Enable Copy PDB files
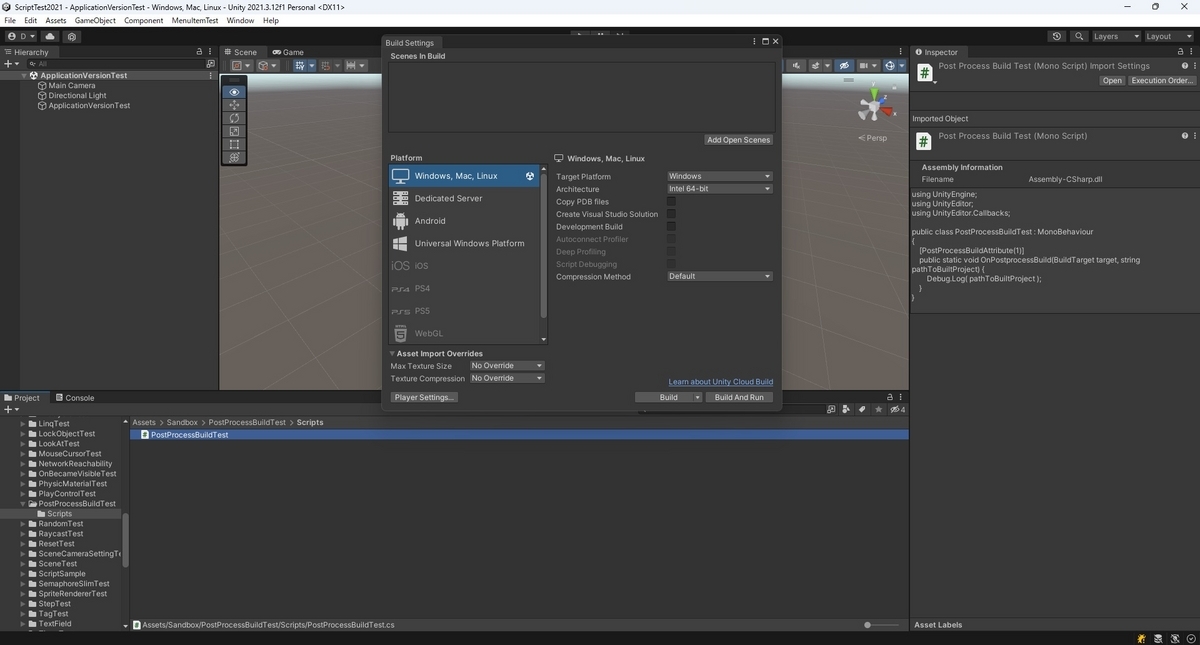 click(x=670, y=201)
